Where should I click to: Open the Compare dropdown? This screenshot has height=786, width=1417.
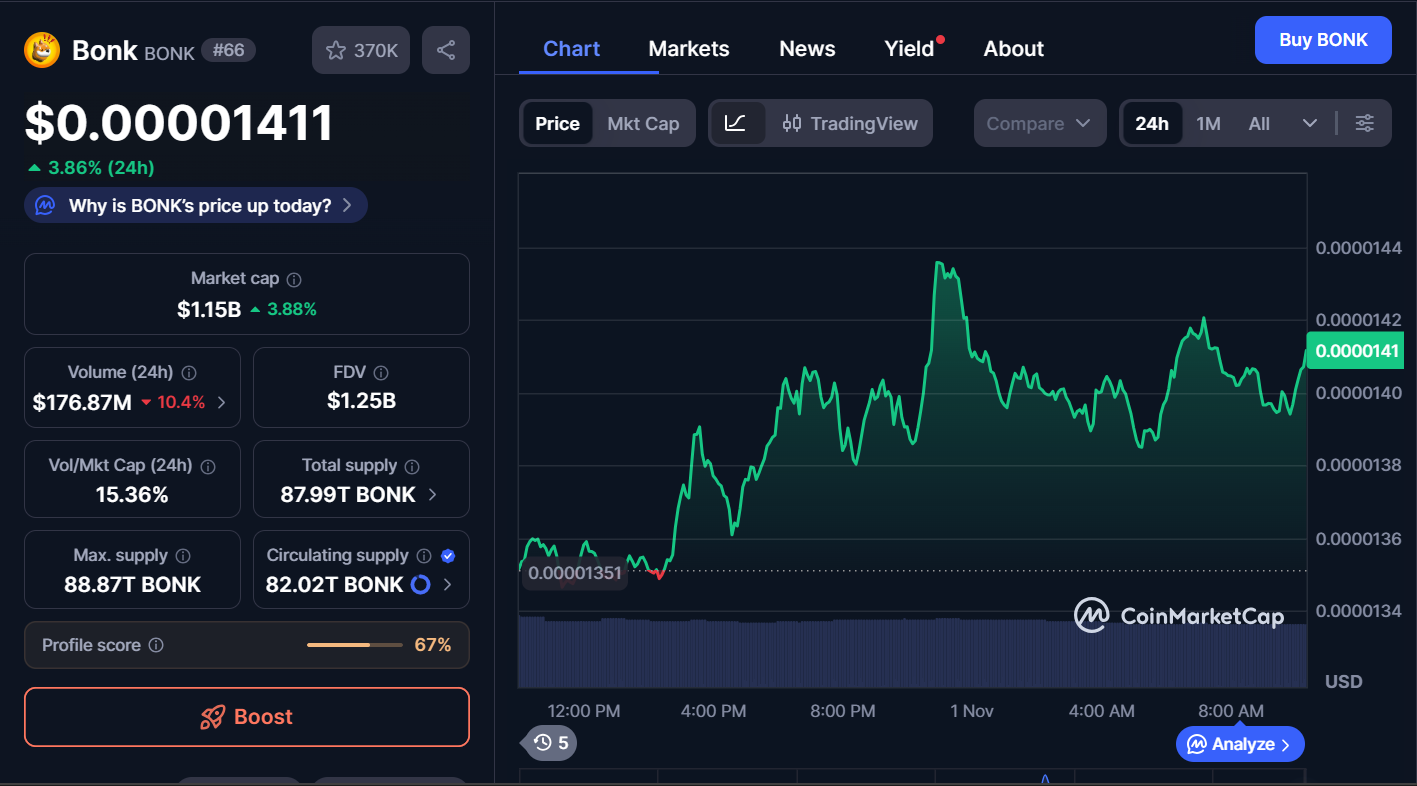coord(1039,123)
